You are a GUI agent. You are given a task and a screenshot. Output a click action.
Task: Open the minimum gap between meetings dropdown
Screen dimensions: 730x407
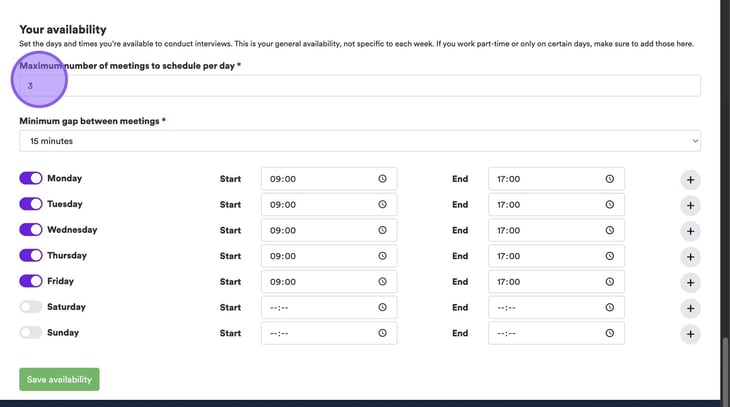(360, 141)
